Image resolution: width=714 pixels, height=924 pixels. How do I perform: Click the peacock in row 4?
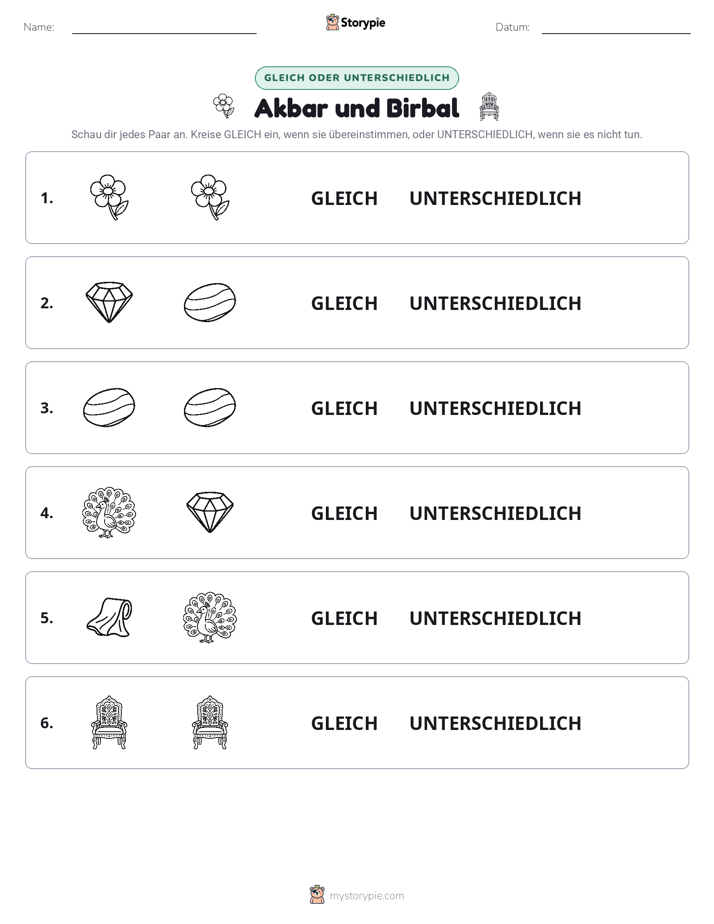(109, 513)
